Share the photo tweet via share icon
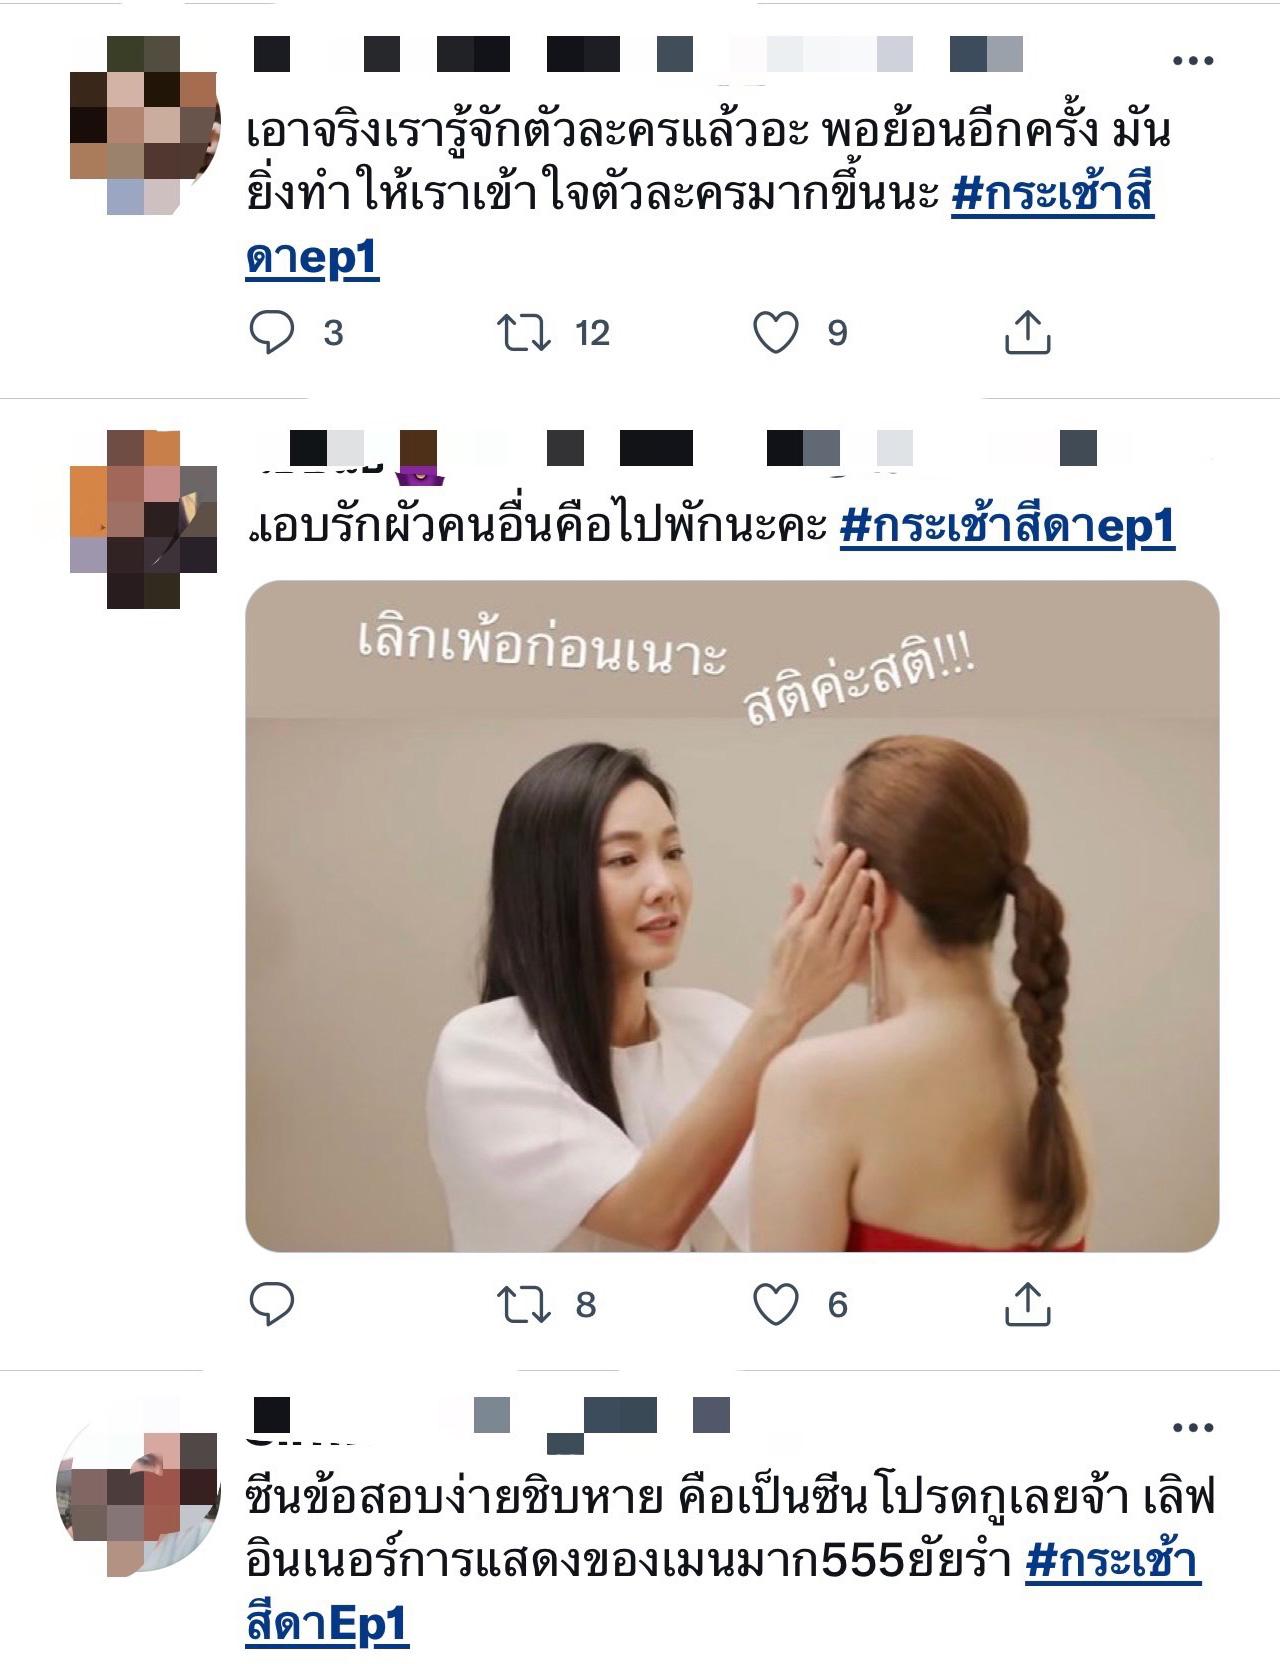The height and width of the screenshot is (1664, 1280). pyautogui.click(x=1027, y=1304)
